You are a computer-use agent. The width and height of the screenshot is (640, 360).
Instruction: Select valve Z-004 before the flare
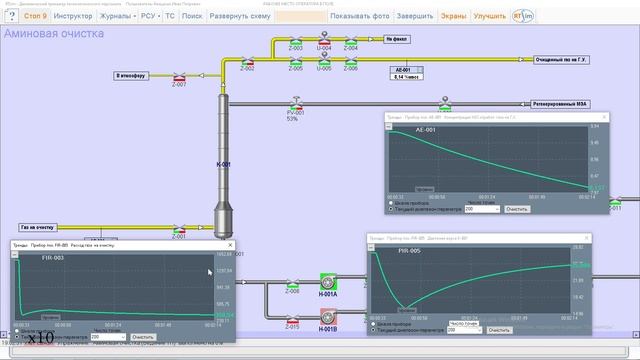point(351,41)
